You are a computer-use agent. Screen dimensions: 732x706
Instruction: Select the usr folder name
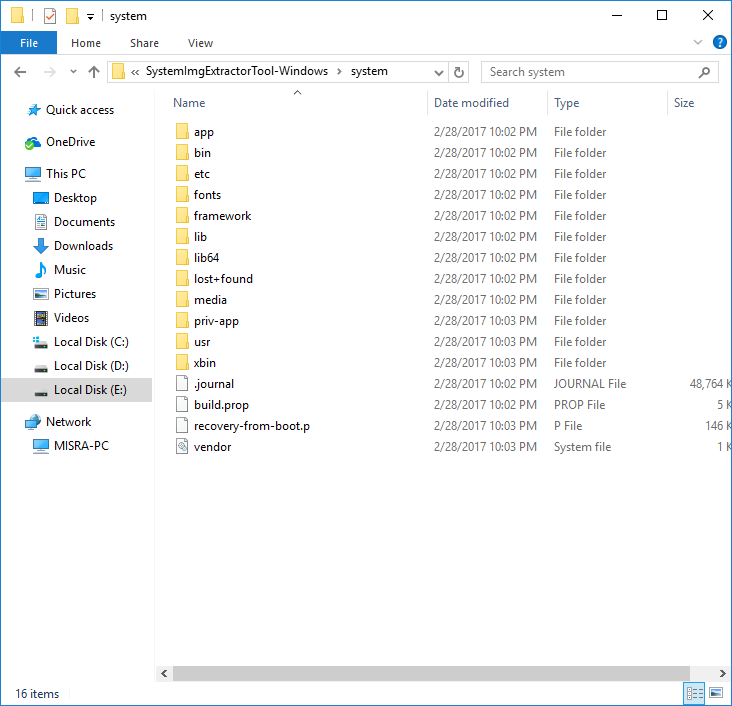[x=202, y=342]
